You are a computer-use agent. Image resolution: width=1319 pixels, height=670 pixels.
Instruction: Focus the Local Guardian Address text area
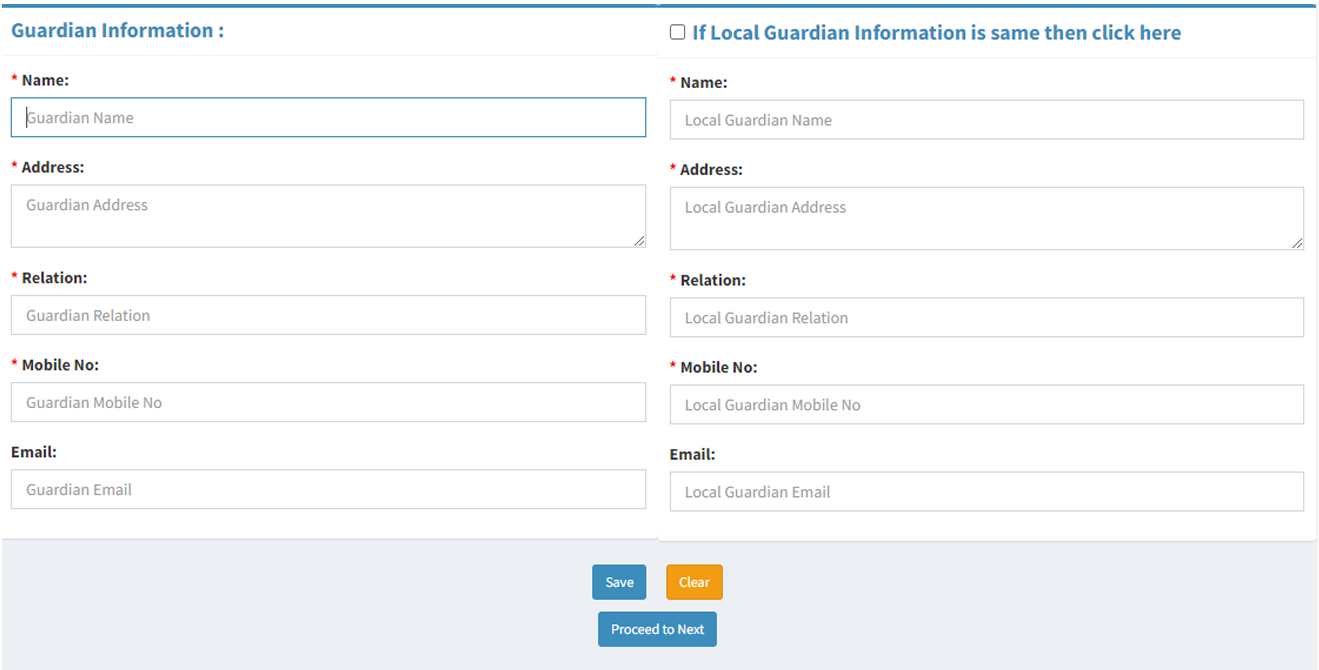point(987,218)
